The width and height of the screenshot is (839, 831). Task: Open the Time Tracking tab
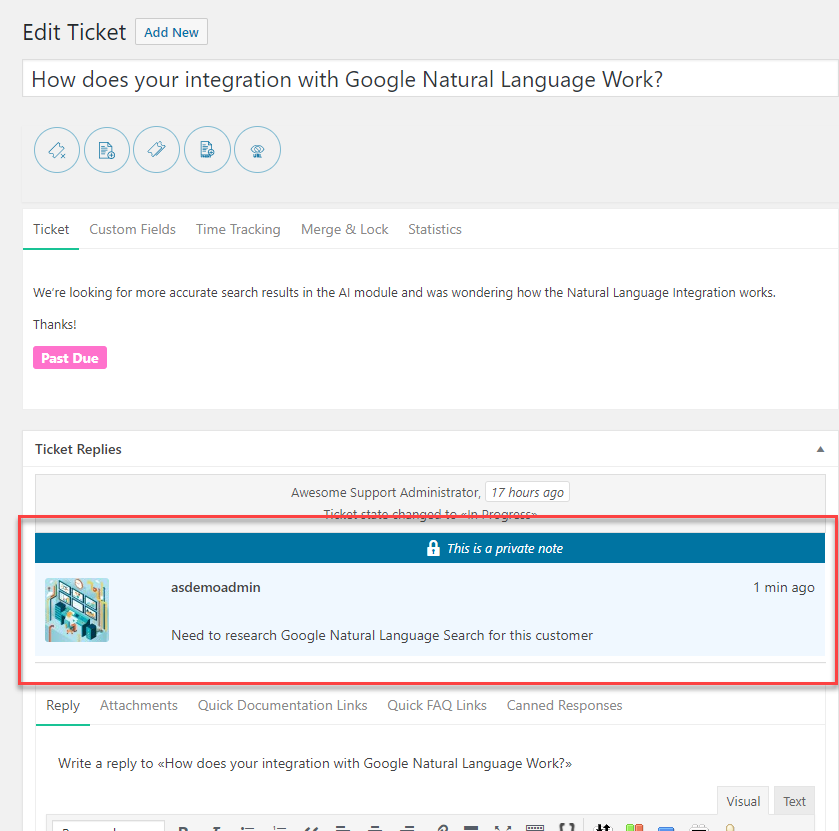[x=238, y=230]
